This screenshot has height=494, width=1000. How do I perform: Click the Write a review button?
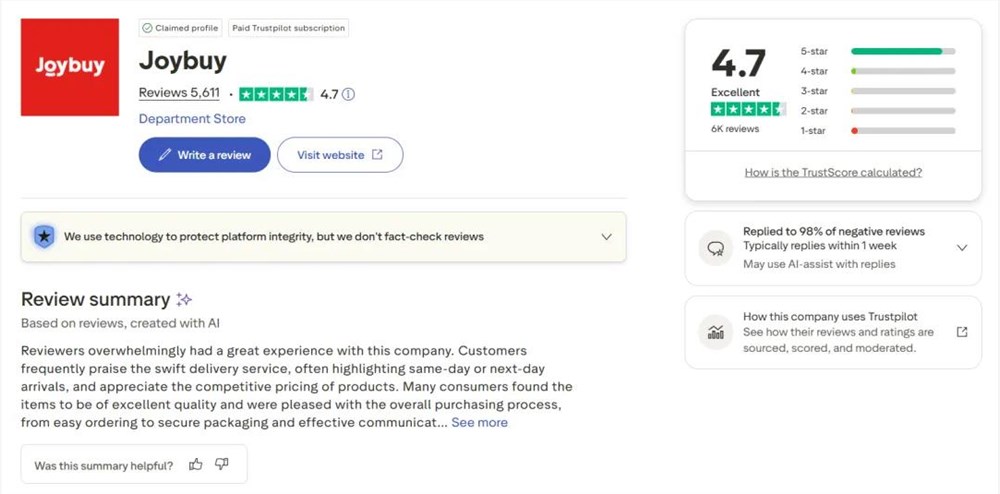[x=204, y=155]
